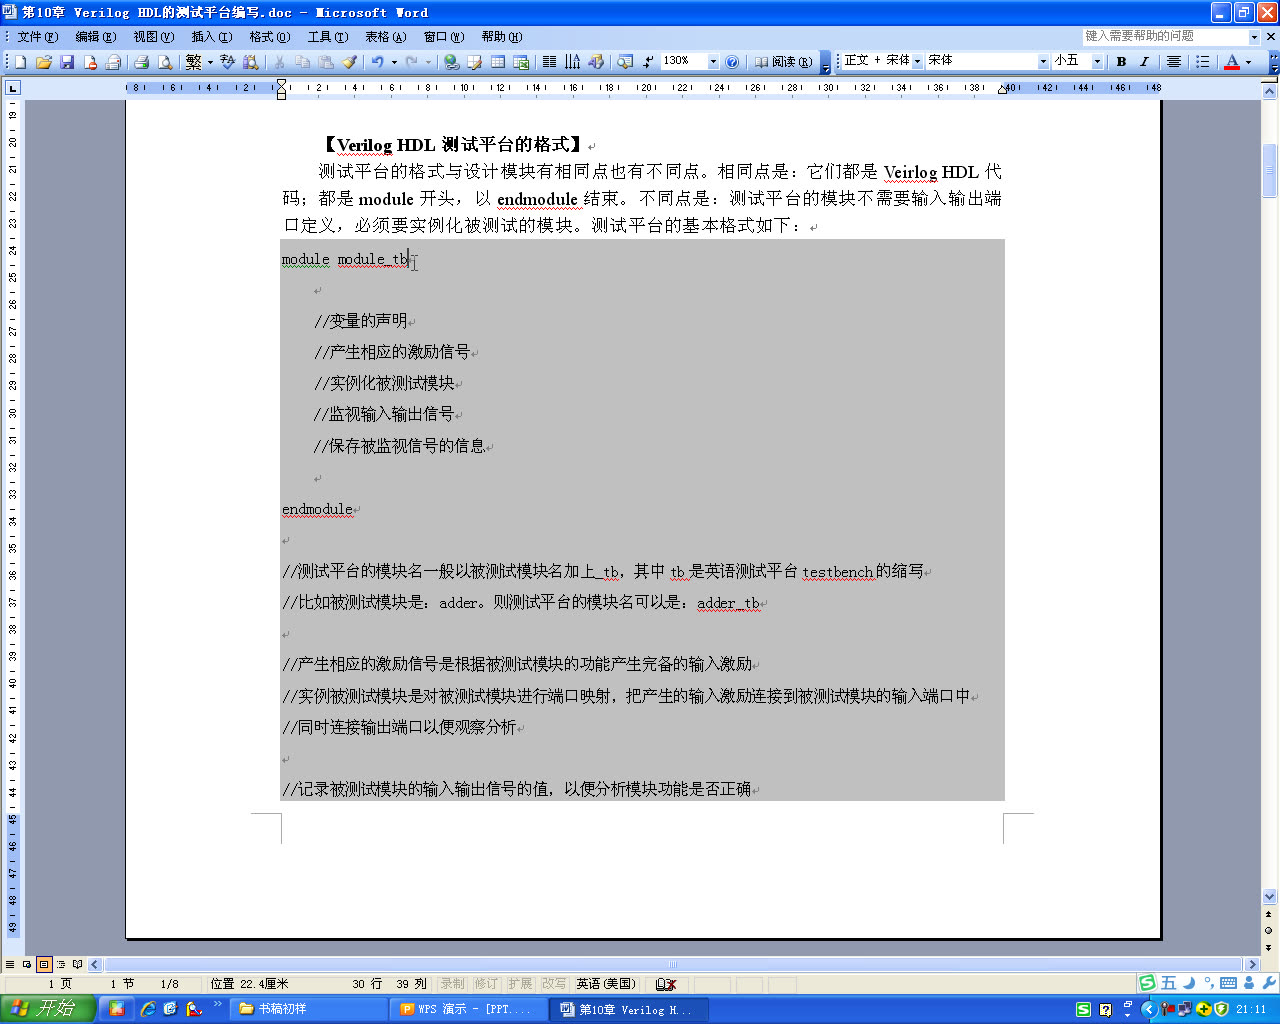The height and width of the screenshot is (1024, 1280).
Task: Click the 改写 overtype status indicator
Action: [x=554, y=984]
